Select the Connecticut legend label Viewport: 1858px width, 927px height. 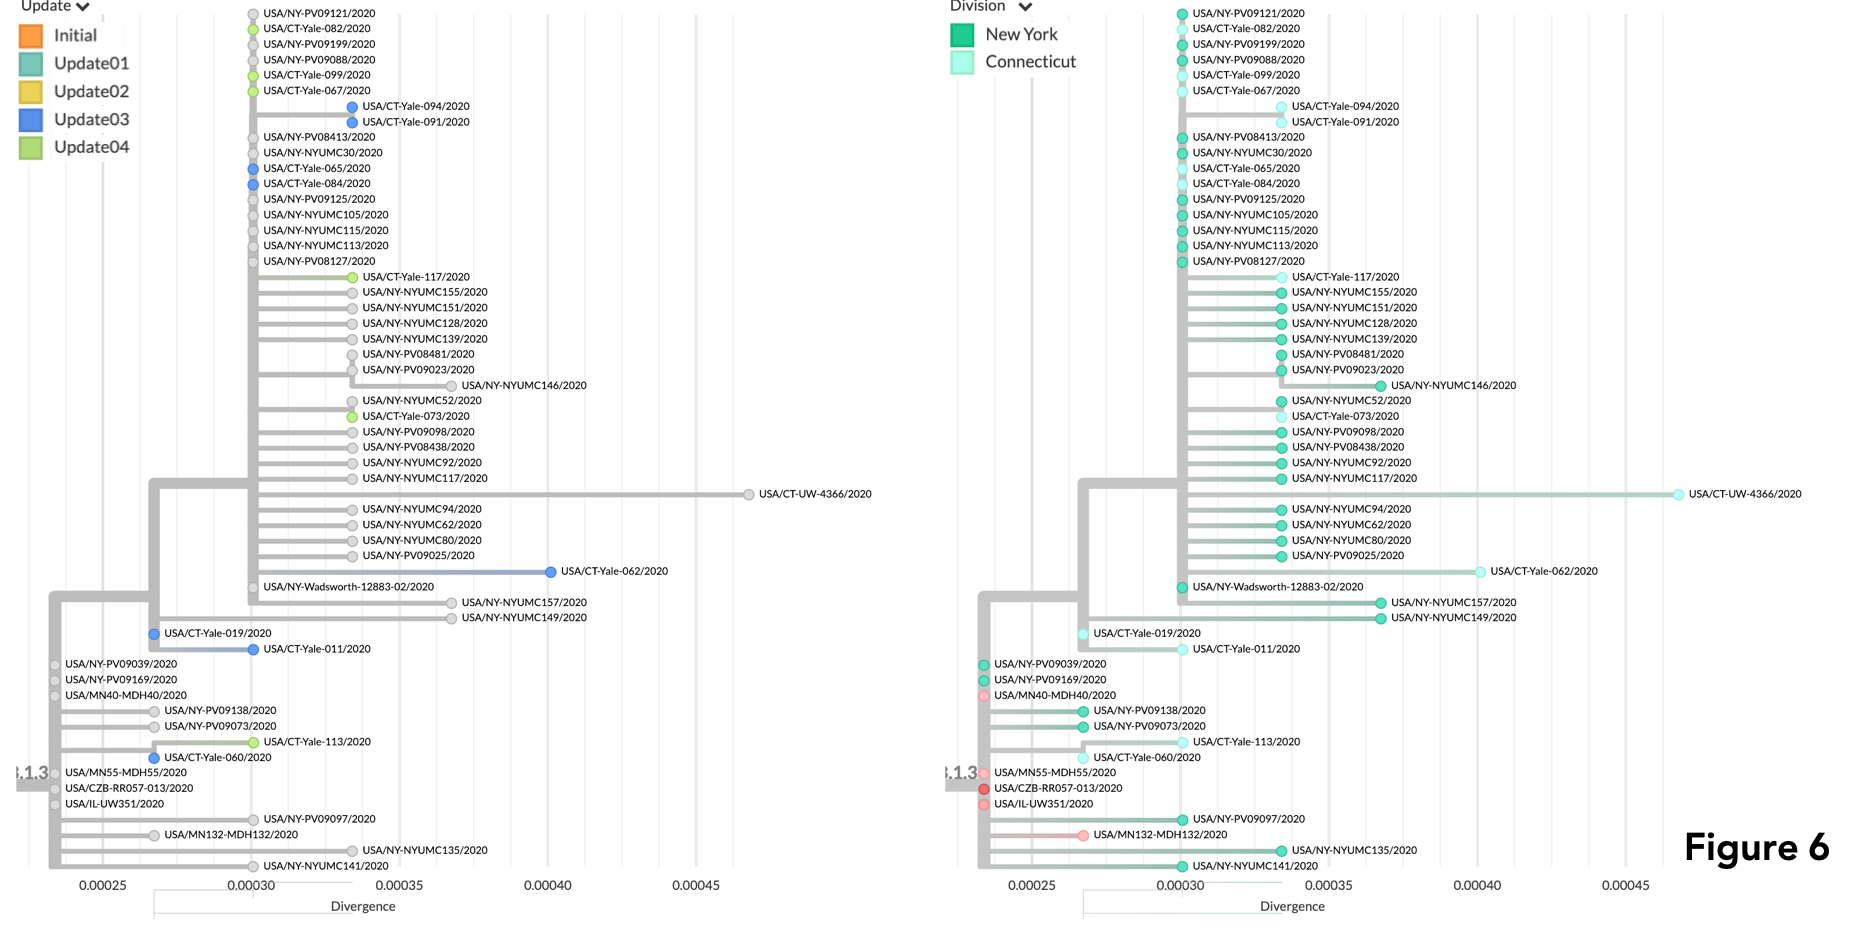[x=1030, y=62]
